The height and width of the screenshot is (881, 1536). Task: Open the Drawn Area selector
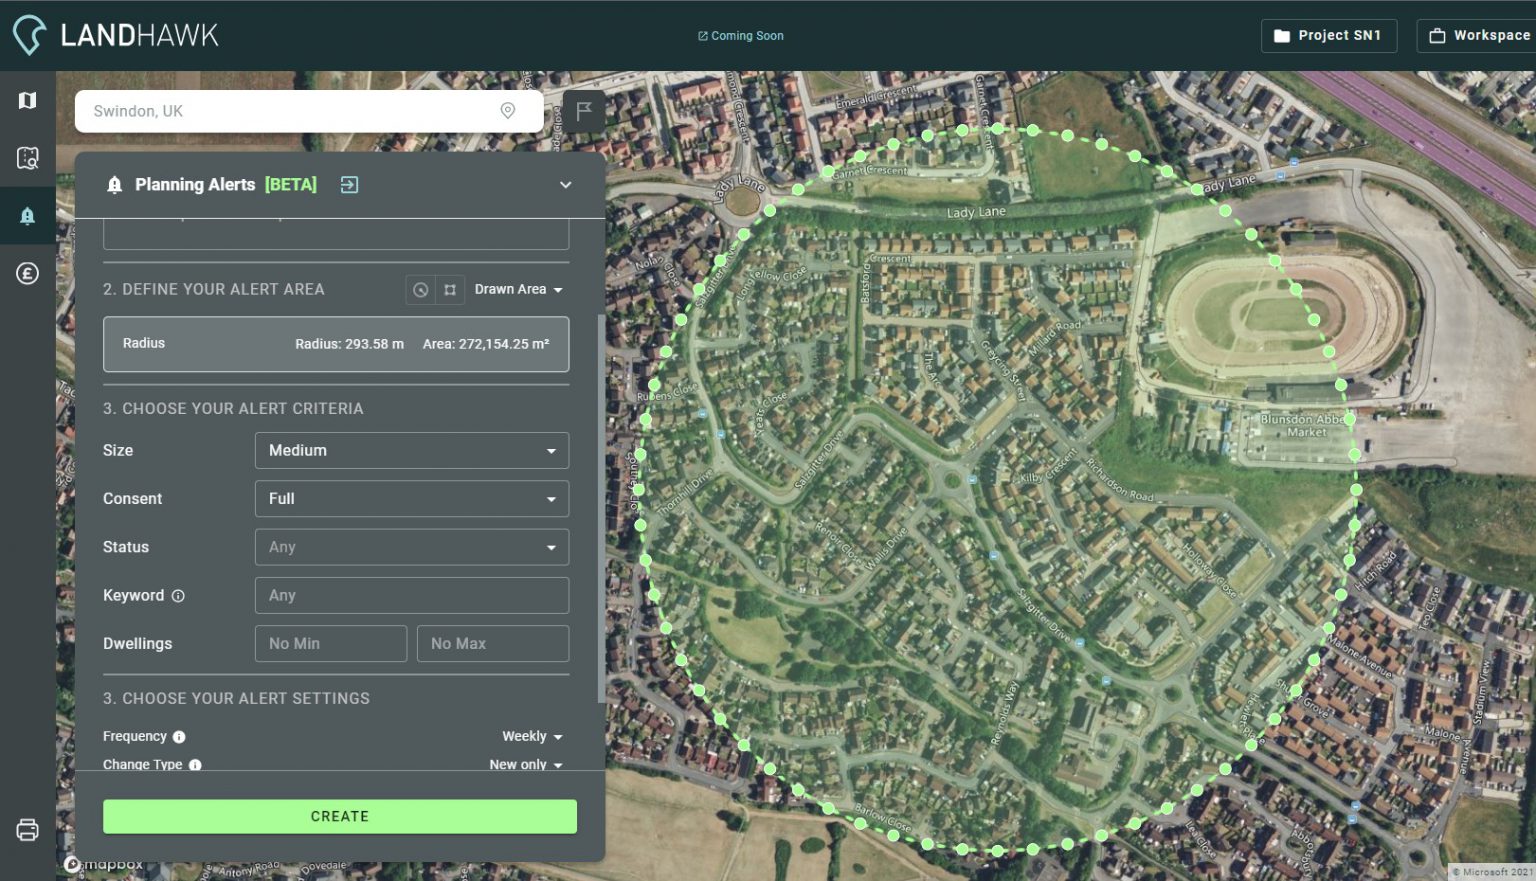(x=518, y=289)
